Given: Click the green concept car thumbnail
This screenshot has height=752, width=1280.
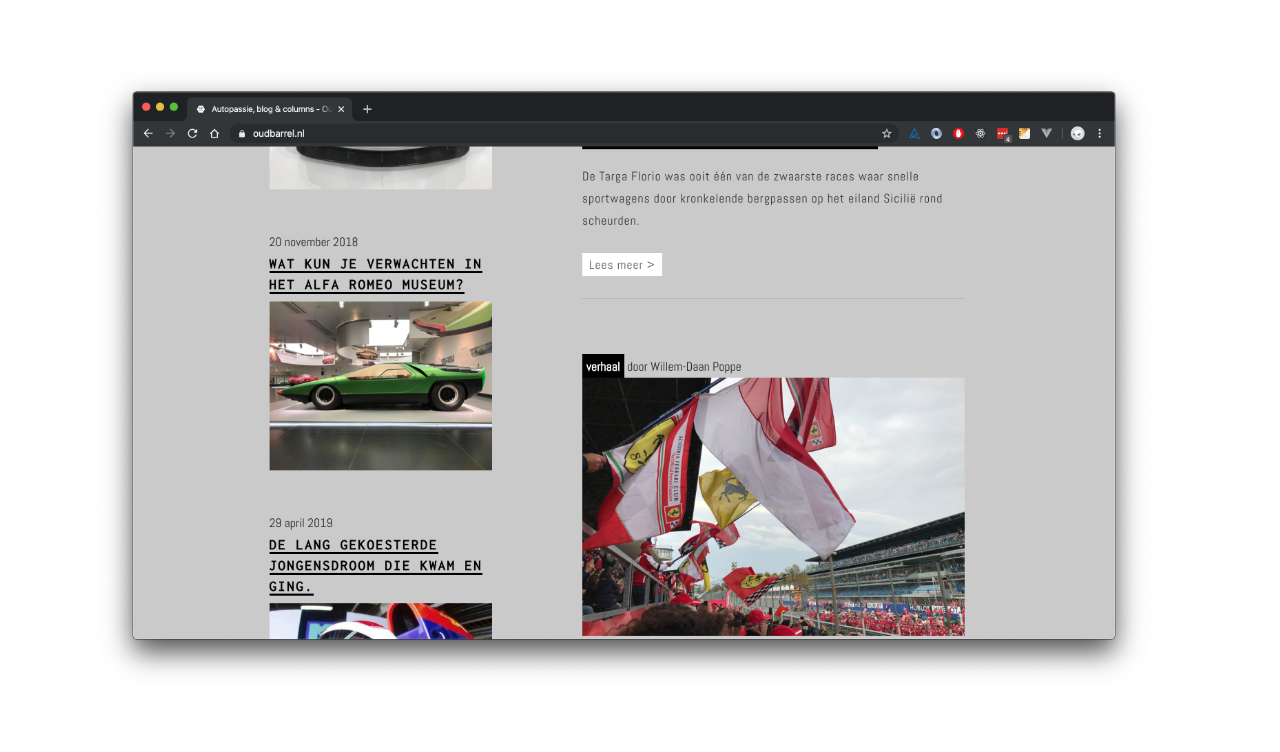Looking at the screenshot, I should tap(380, 386).
